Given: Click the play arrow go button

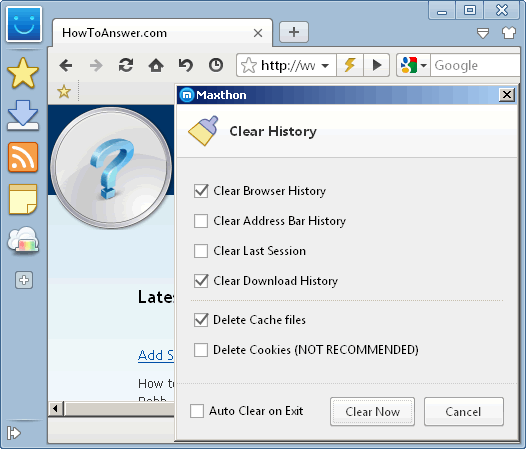Looking at the screenshot, I should click(x=377, y=65).
